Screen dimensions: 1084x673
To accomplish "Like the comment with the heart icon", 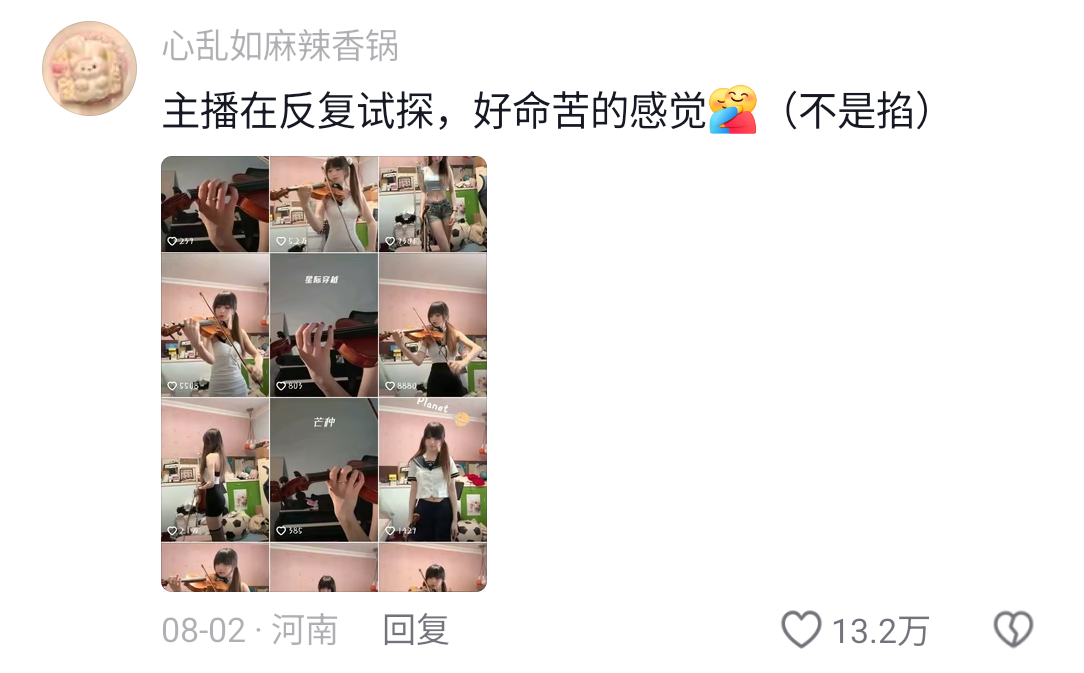I will 801,629.
